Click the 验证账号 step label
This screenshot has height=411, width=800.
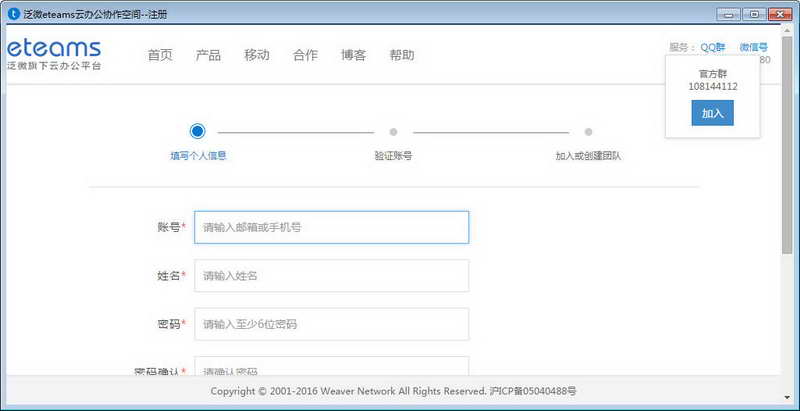click(x=393, y=156)
